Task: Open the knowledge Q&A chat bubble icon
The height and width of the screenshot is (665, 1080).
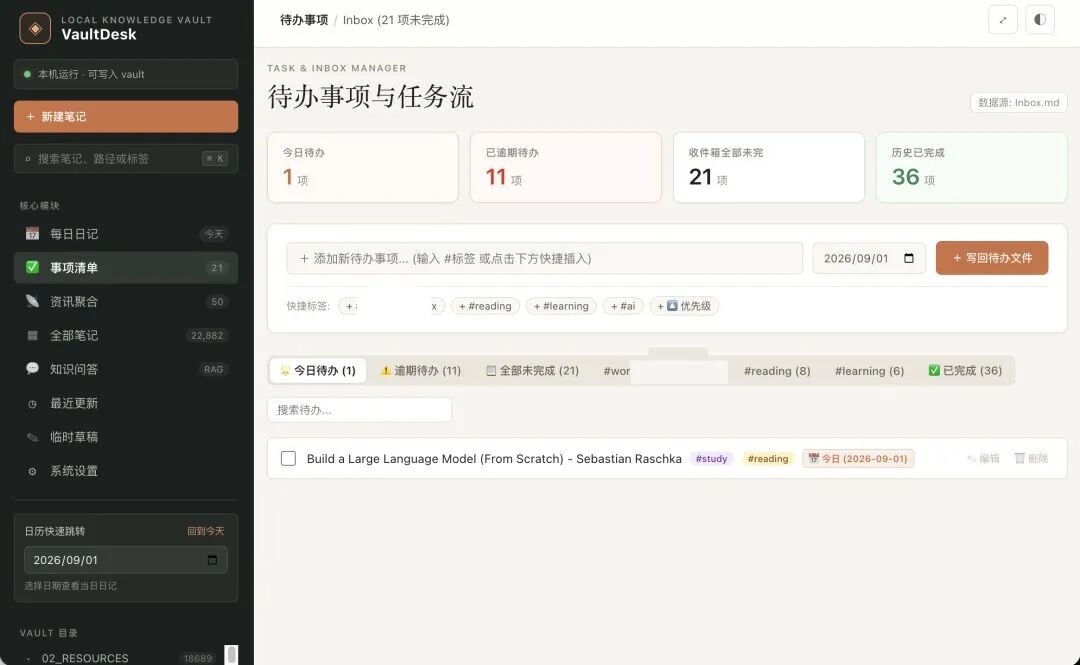Action: [x=32, y=369]
